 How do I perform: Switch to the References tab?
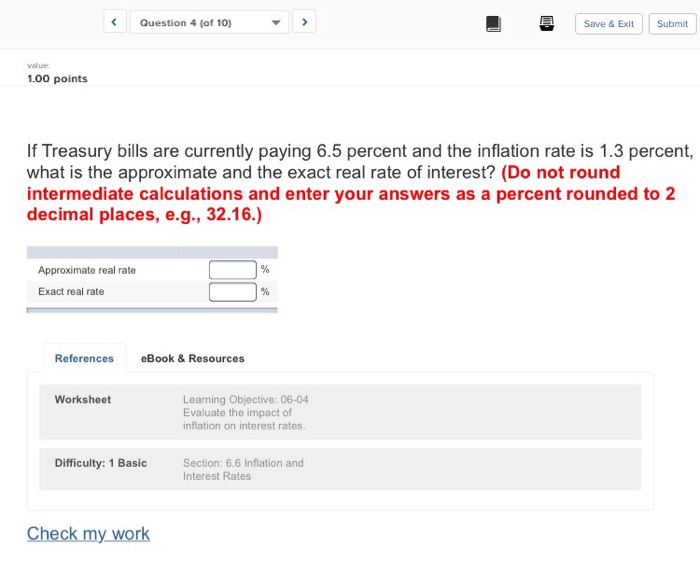click(84, 358)
